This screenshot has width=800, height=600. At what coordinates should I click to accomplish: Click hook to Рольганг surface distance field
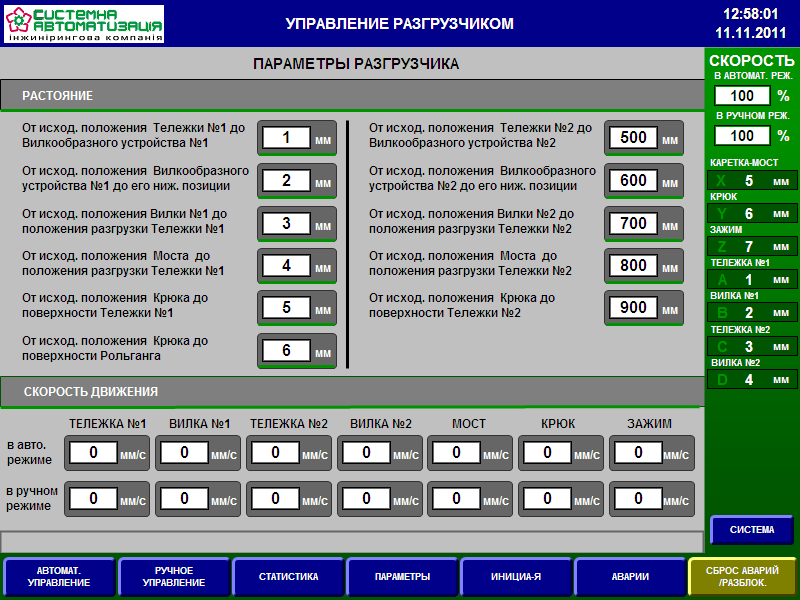(286, 350)
